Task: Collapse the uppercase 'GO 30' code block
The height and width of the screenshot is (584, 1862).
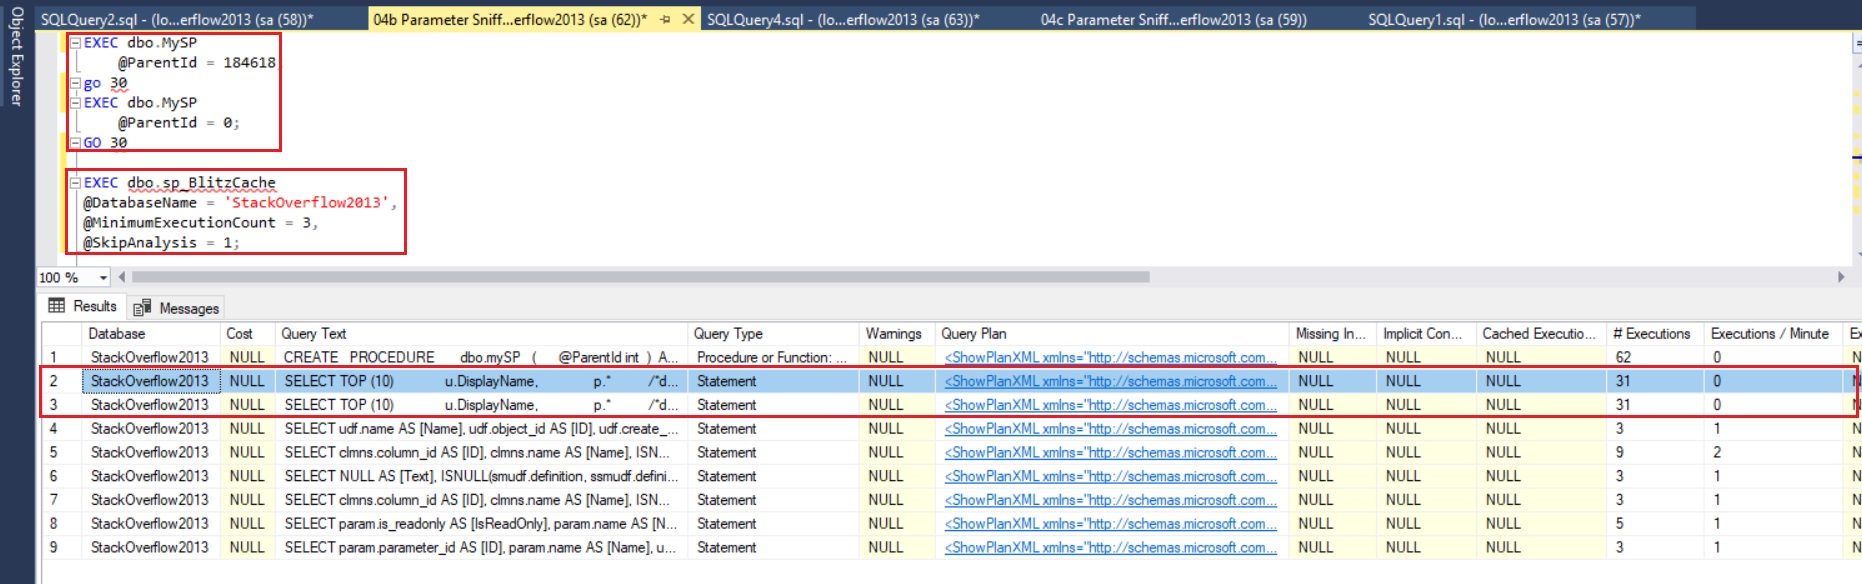Action: 75,143
